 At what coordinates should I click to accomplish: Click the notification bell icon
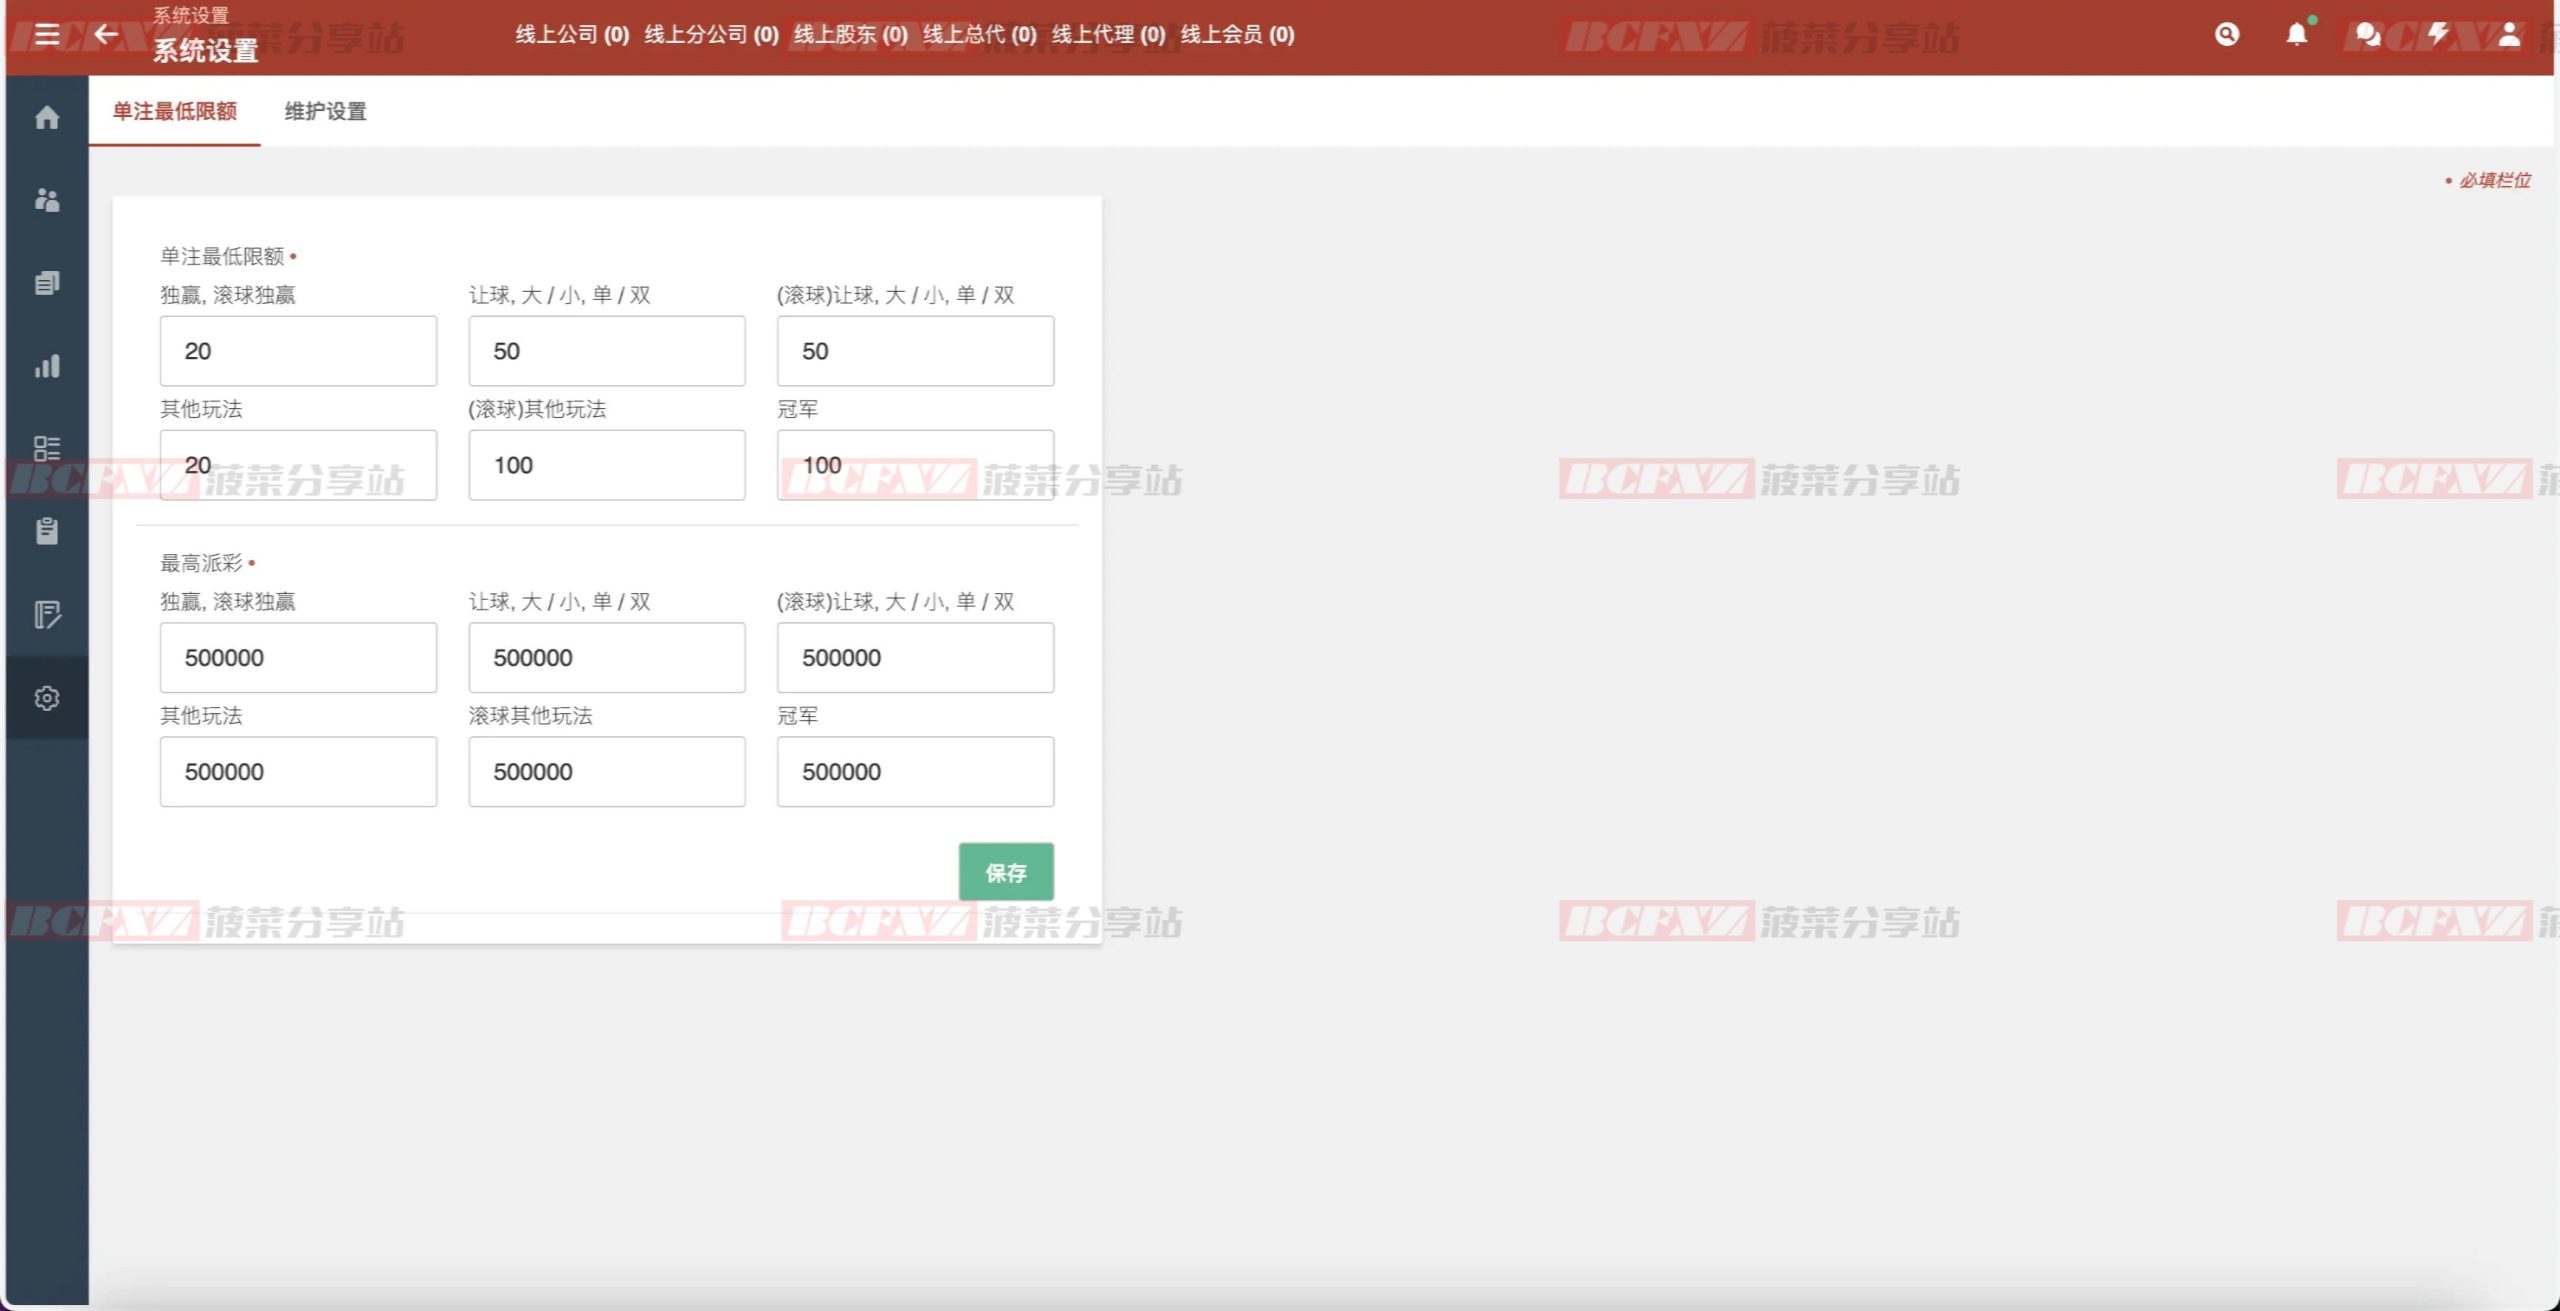coord(2297,35)
